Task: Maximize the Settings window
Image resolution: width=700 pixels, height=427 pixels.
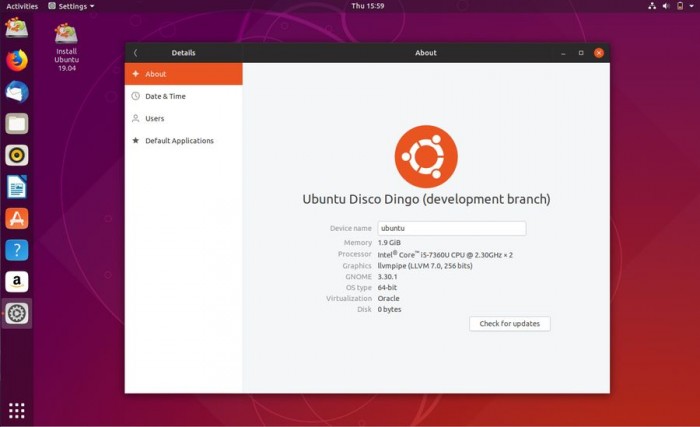Action: pos(581,53)
